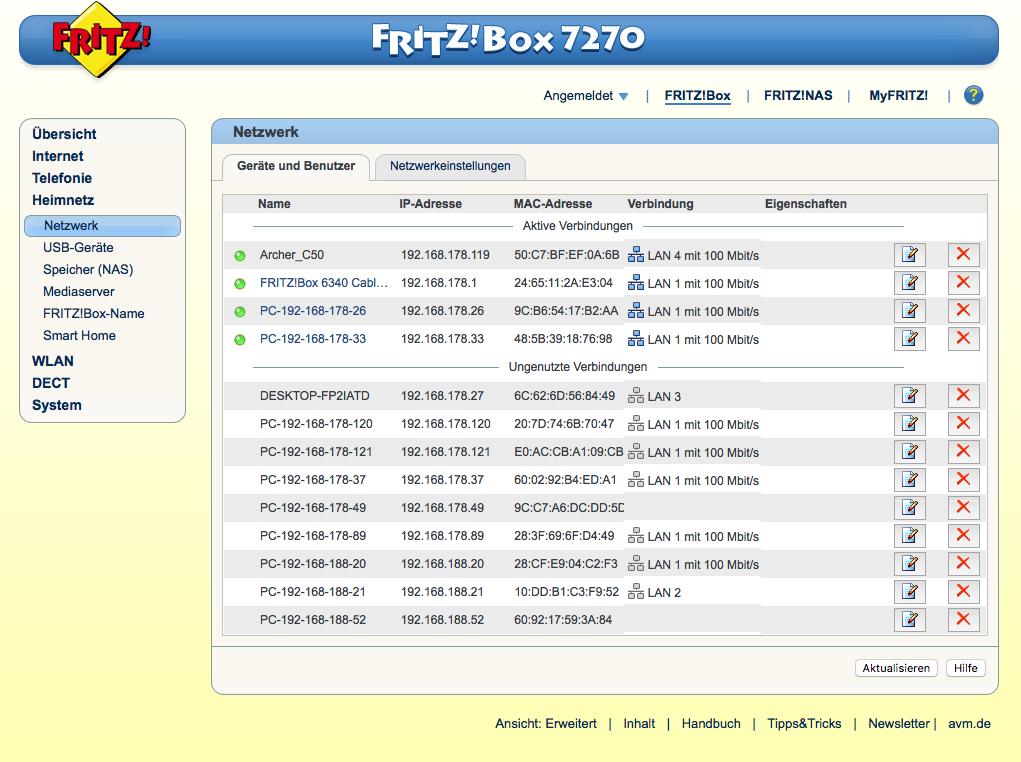Delete the PC-192-168-178-49 entry
1021x762 pixels.
click(963, 507)
